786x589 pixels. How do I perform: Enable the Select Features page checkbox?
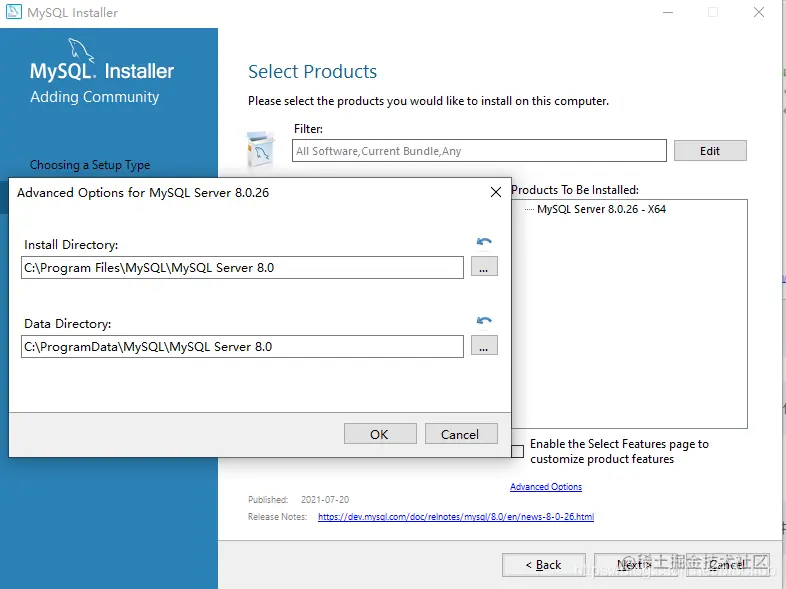pos(518,451)
